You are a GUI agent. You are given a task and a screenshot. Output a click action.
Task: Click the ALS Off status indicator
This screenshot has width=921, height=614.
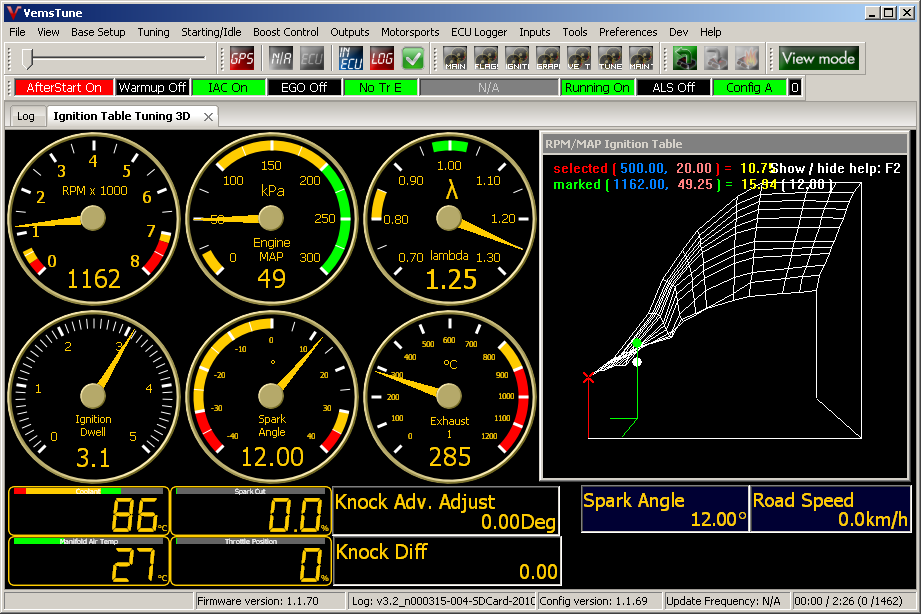(x=673, y=88)
